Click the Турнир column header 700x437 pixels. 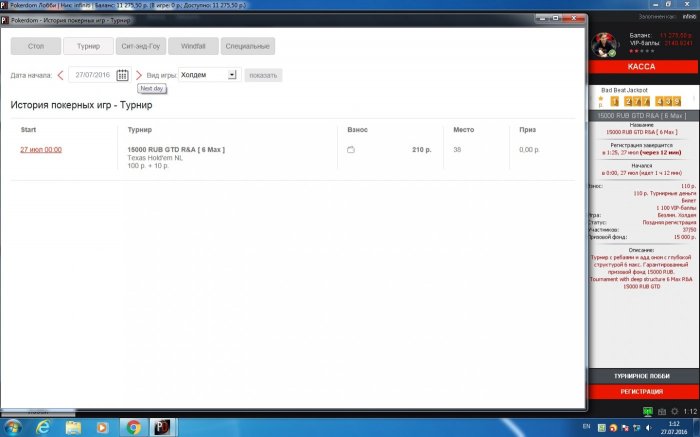(140, 129)
